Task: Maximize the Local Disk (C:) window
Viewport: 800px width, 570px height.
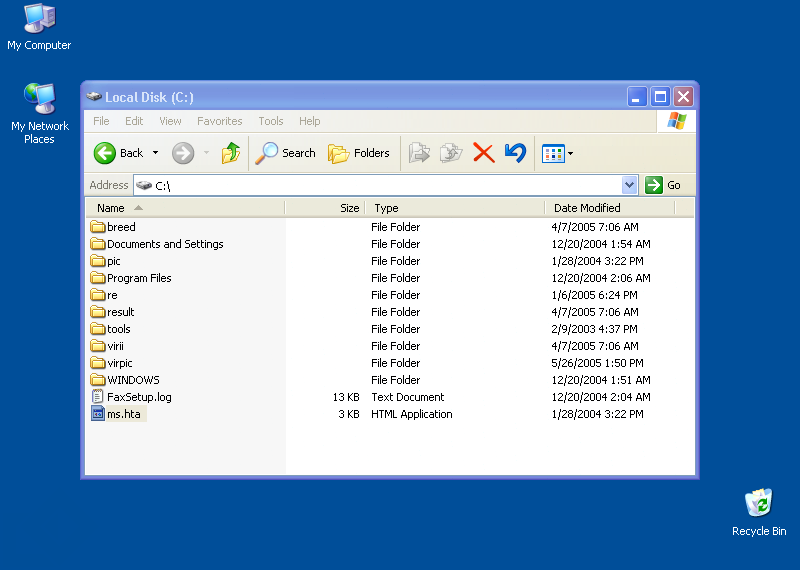Action: tap(660, 96)
